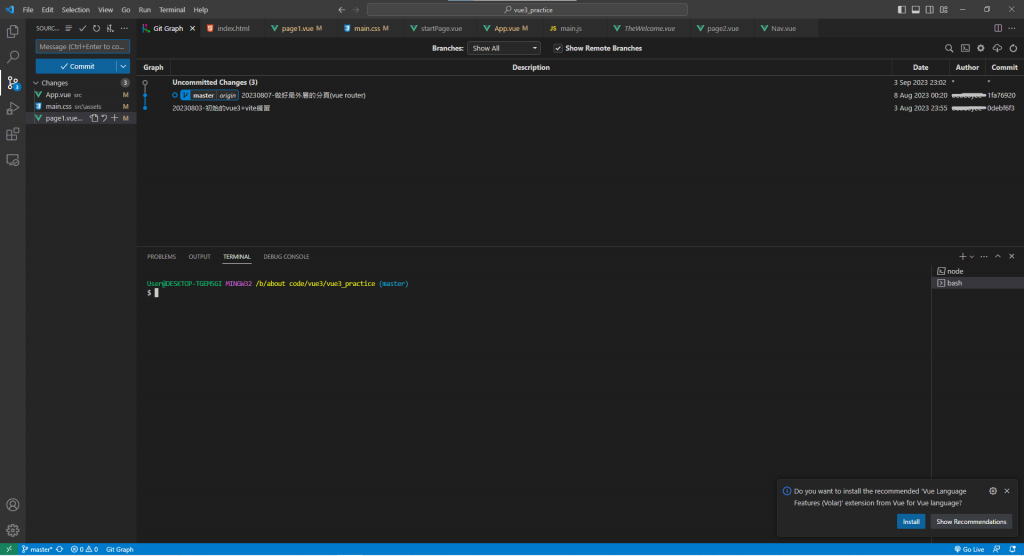Select App.vue in Changes list
Image resolution: width=1024 pixels, height=556 pixels.
82,95
